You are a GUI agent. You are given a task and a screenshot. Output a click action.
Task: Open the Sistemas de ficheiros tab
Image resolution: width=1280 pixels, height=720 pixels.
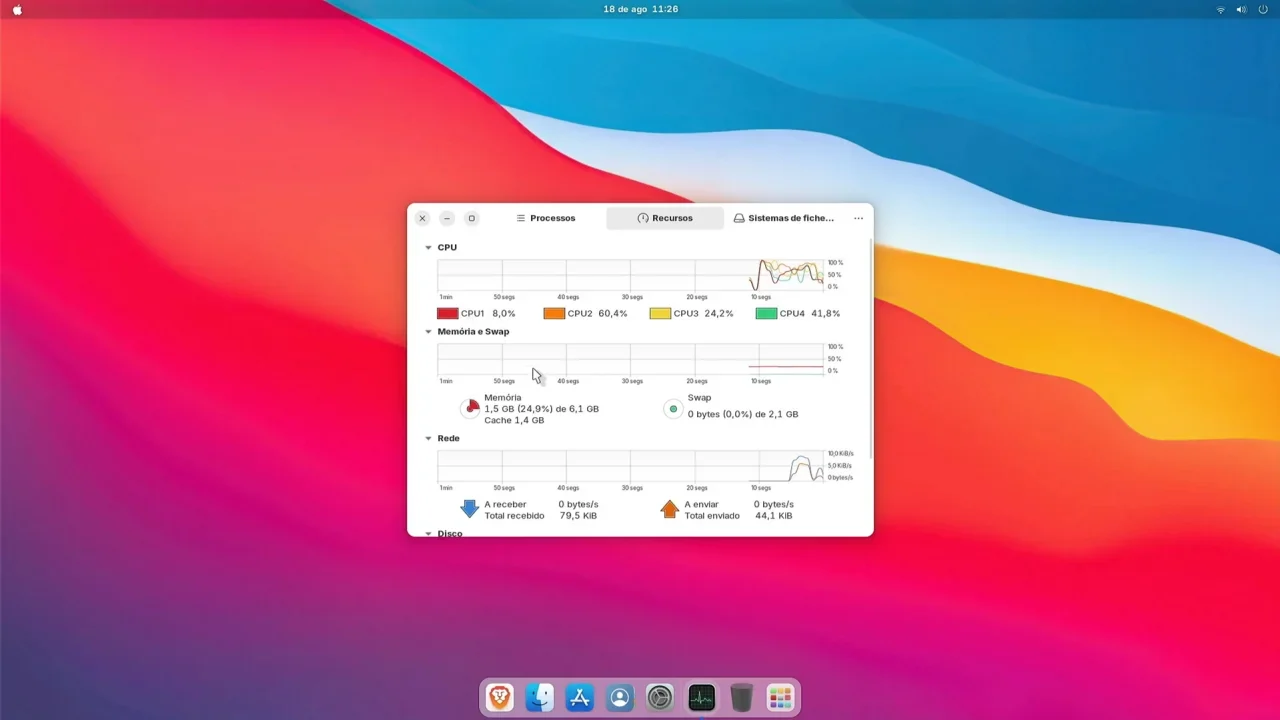tap(783, 218)
